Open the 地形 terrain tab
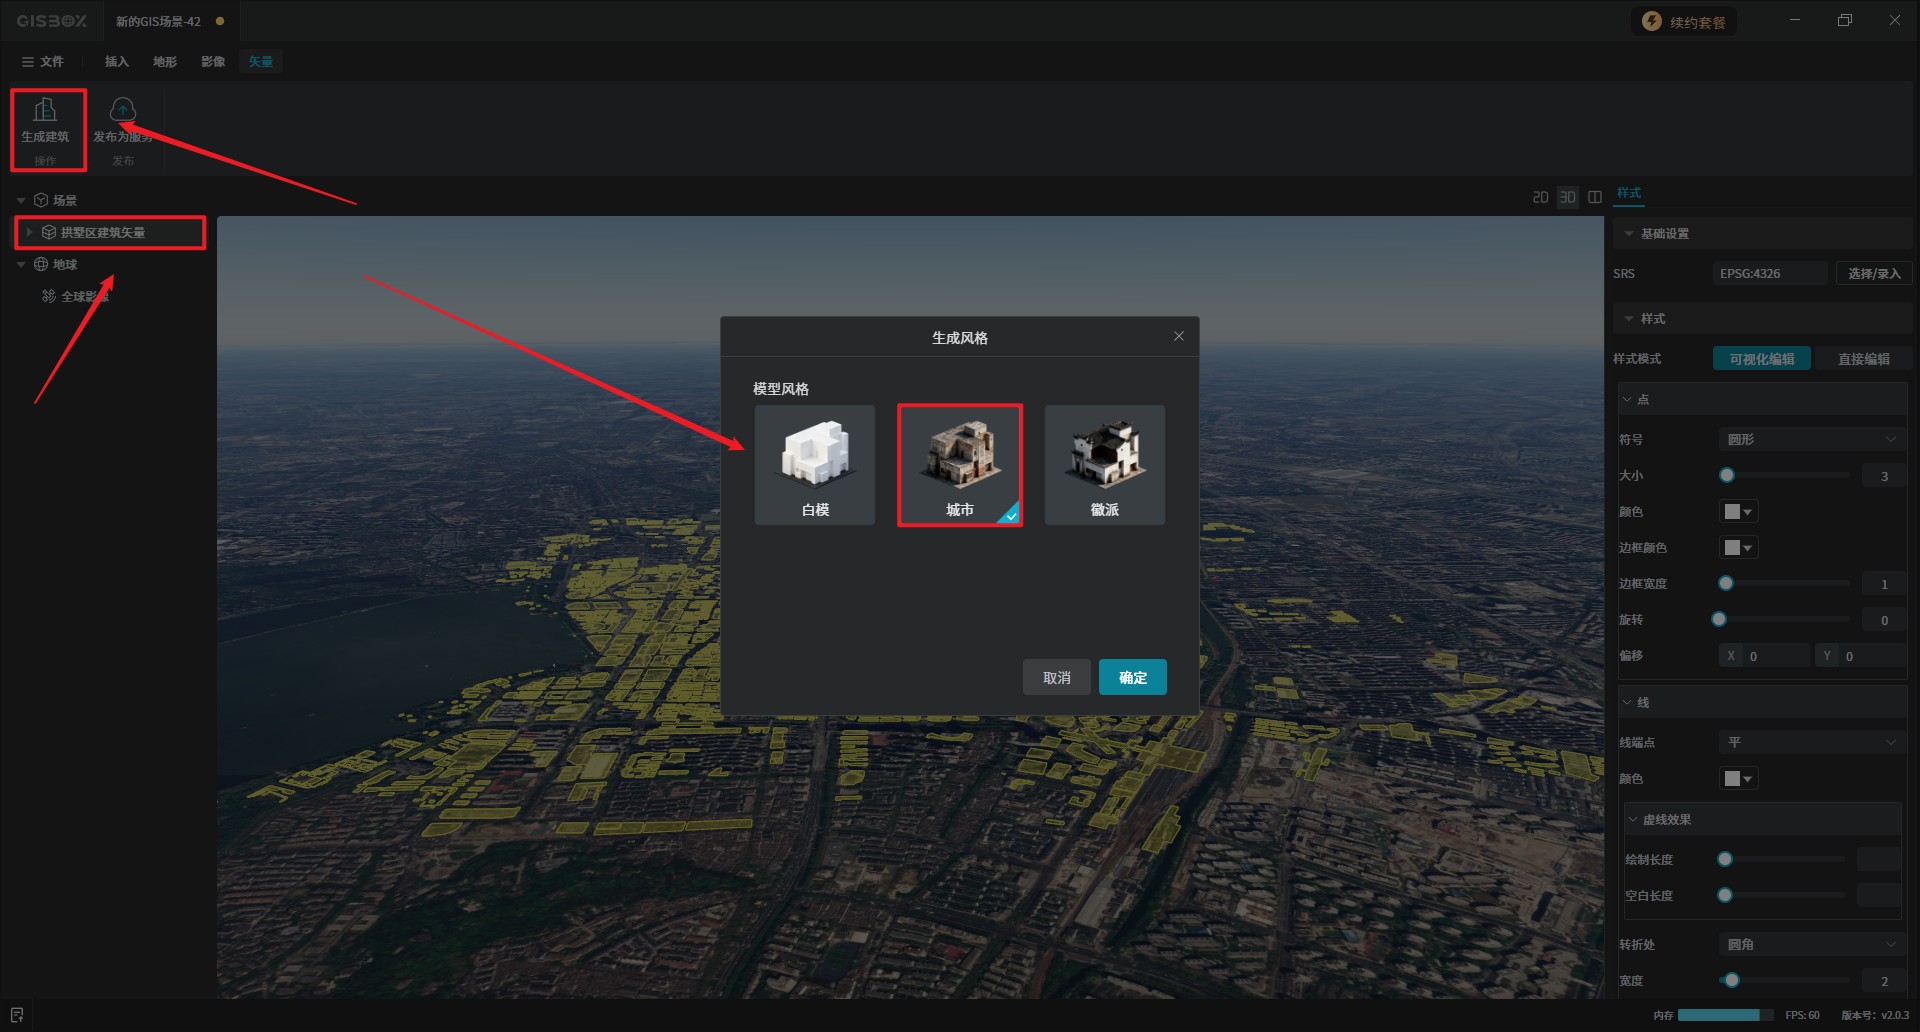Viewport: 1920px width, 1032px height. click(x=165, y=62)
